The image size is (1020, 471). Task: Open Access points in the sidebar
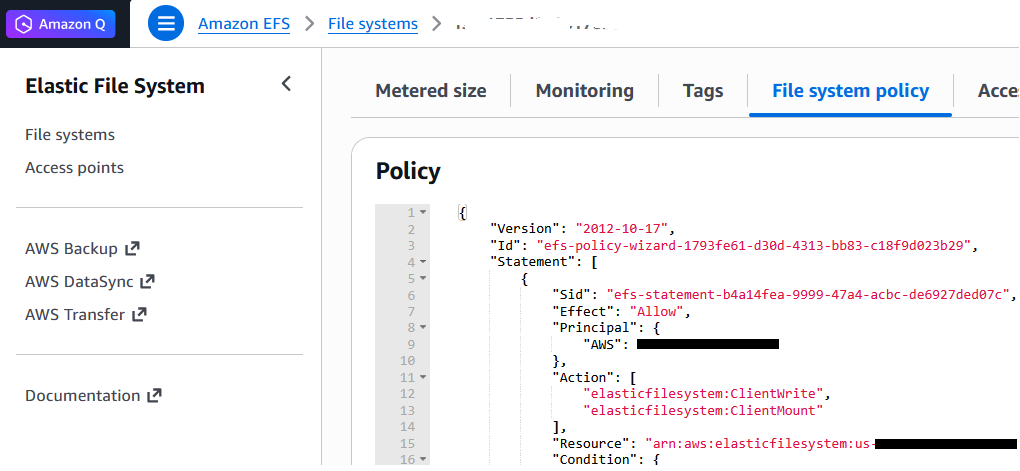click(x=74, y=168)
